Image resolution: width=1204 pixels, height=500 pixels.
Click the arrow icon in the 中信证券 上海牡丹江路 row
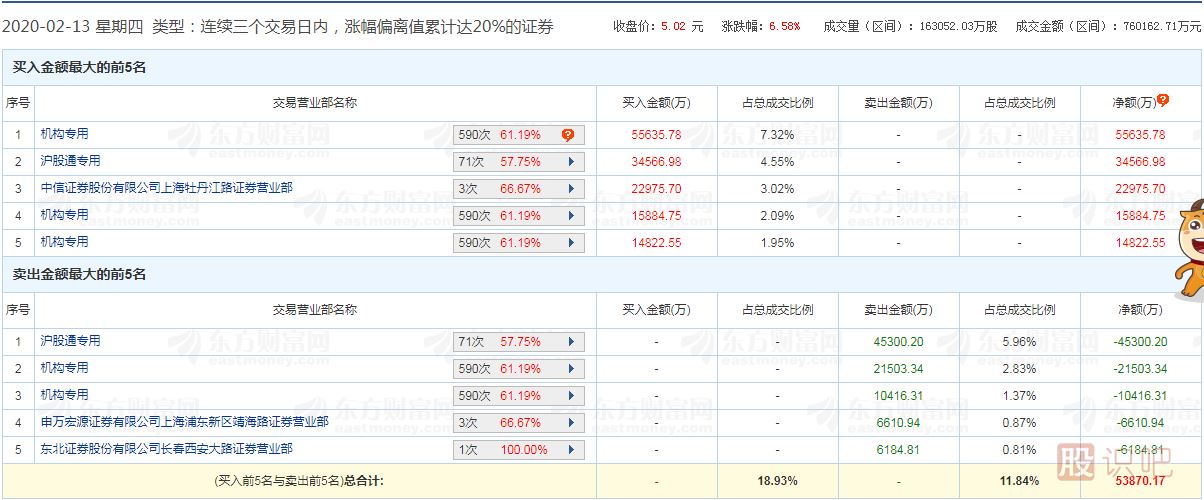tap(571, 189)
